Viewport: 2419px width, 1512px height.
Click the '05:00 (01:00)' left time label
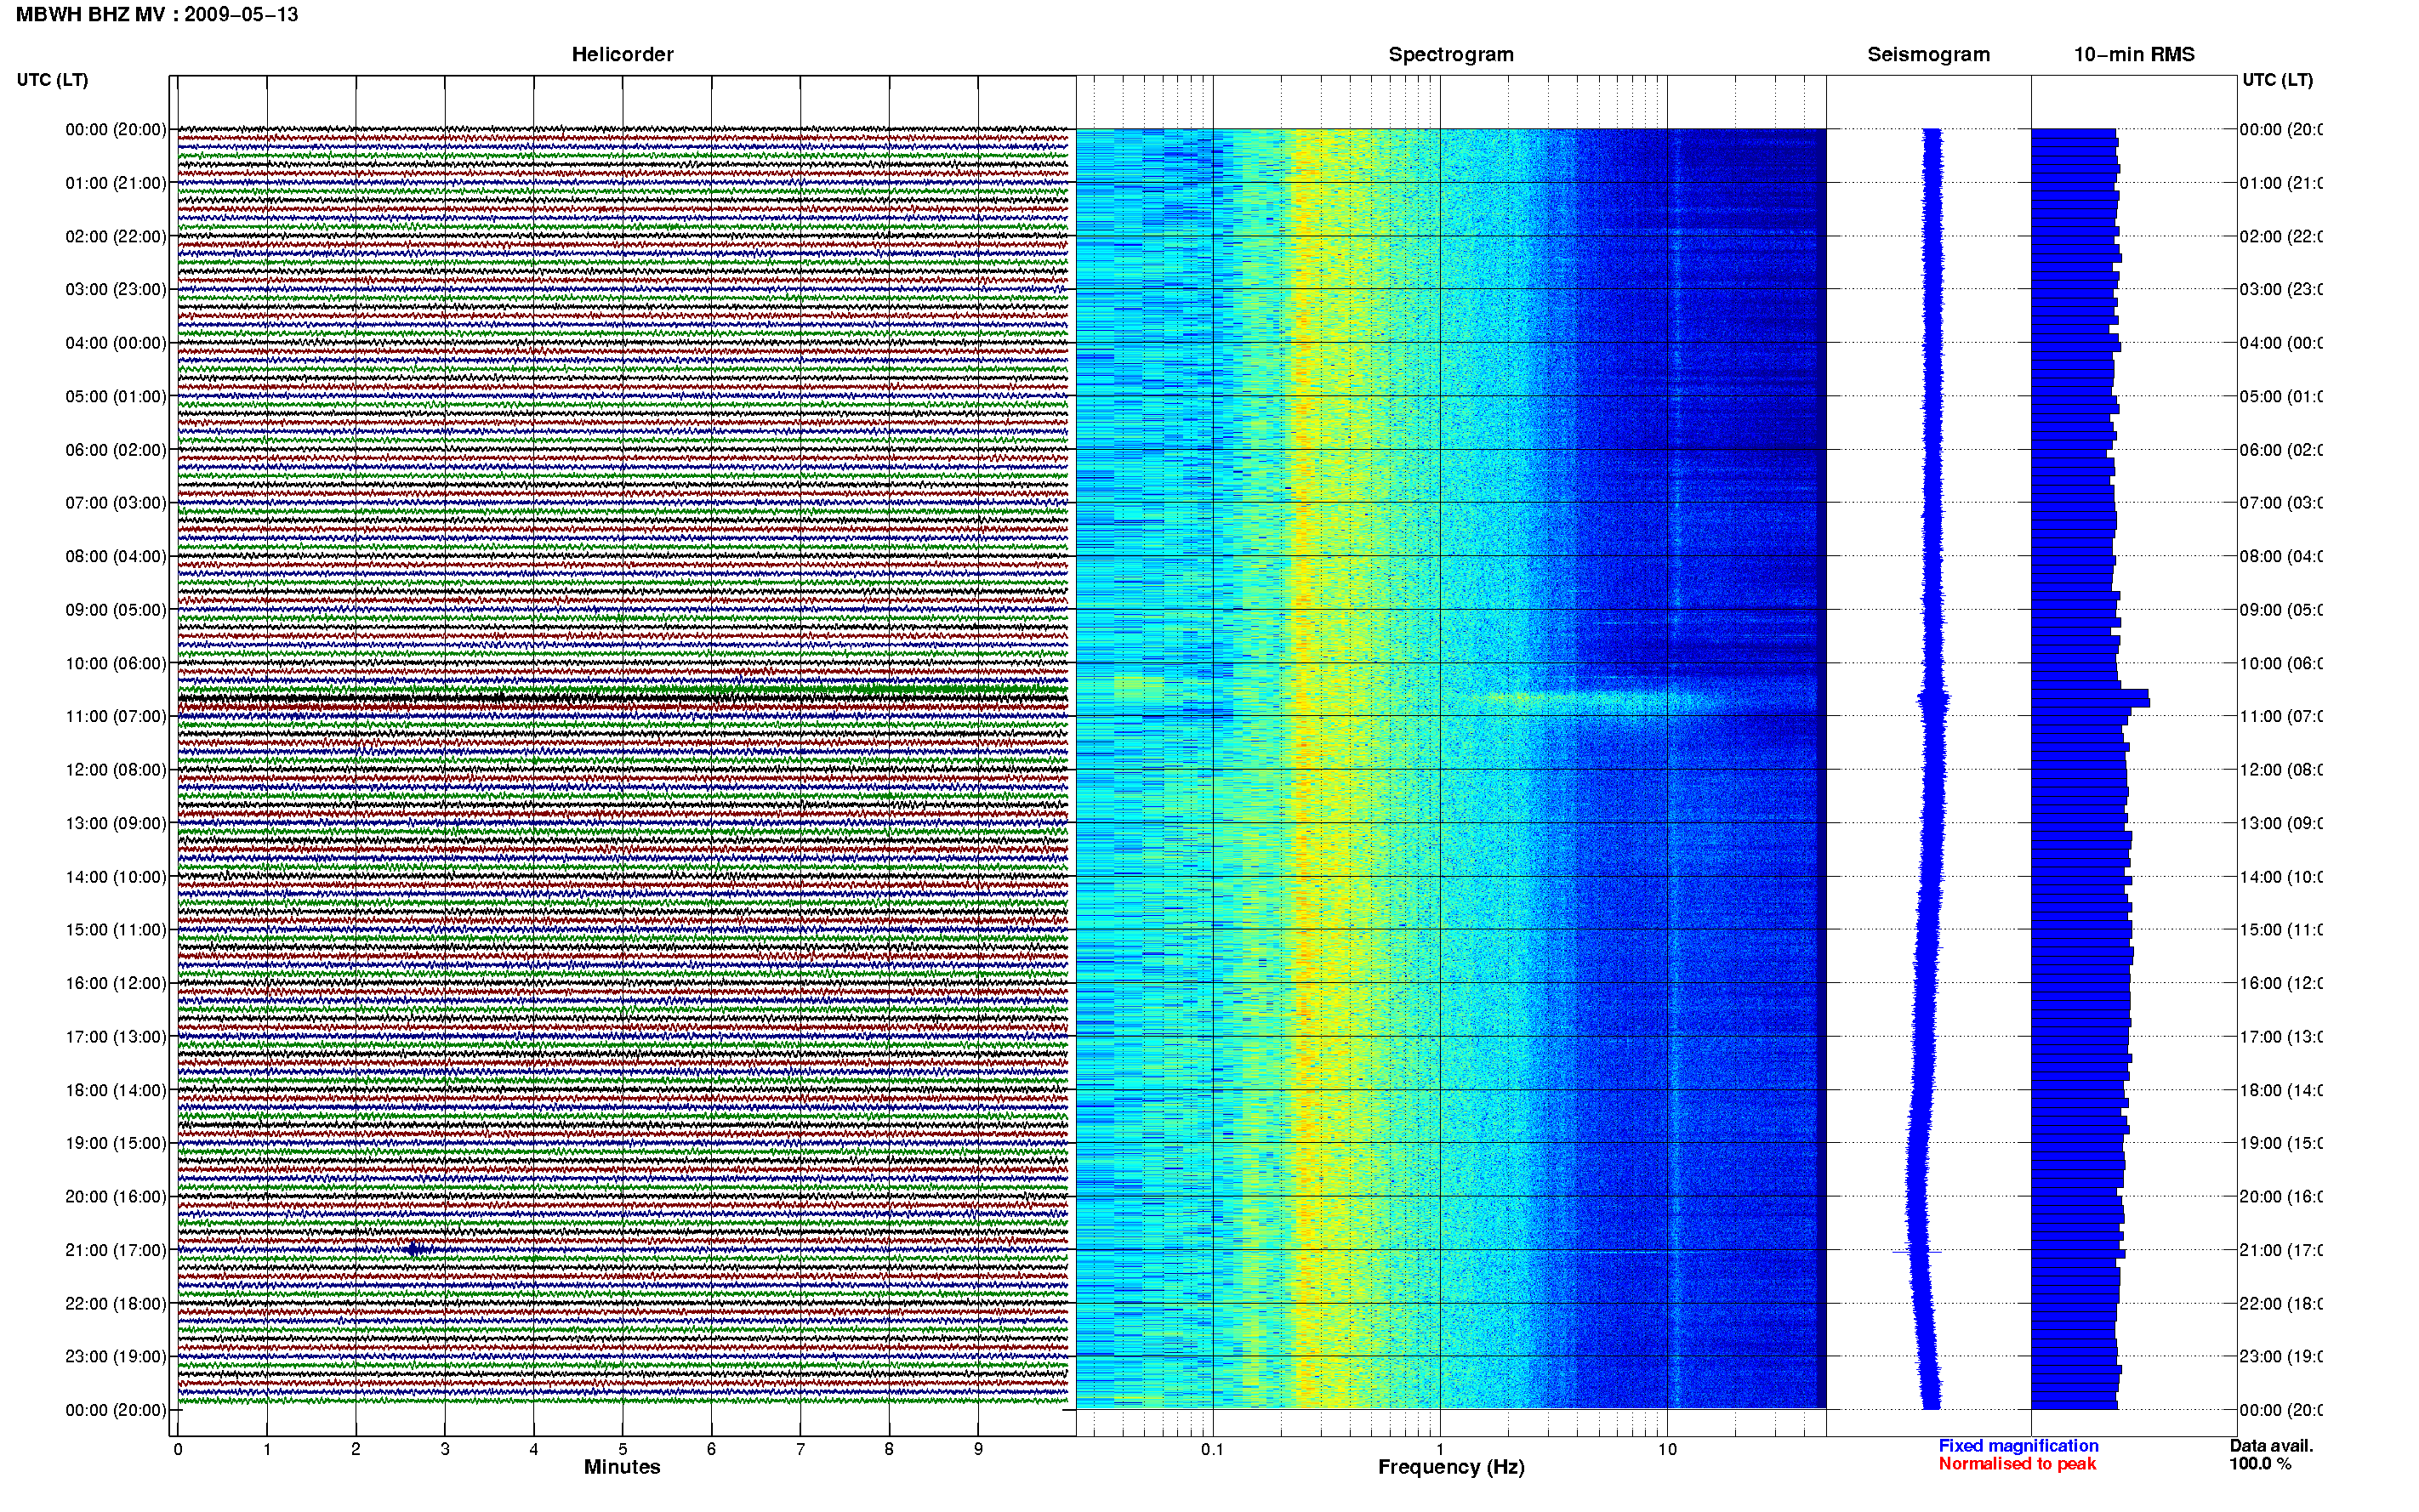[116, 396]
